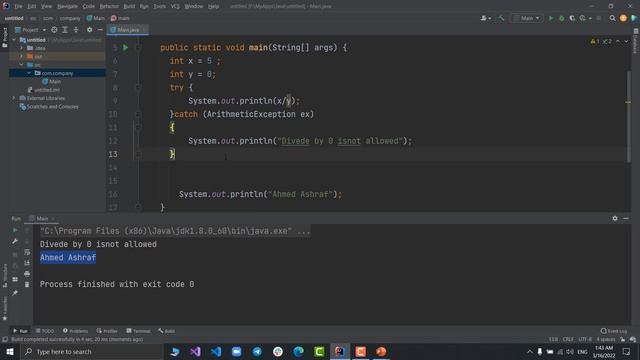Run Main with coverage icon
Image resolution: width=640 pixels, height=360 pixels.
click(572, 18)
